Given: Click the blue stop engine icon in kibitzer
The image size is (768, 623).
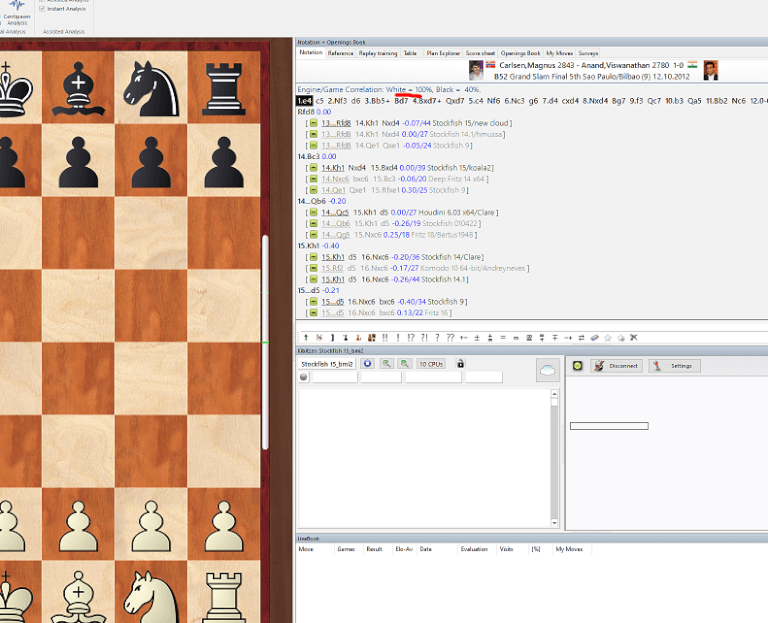Looking at the screenshot, I should (x=367, y=363).
